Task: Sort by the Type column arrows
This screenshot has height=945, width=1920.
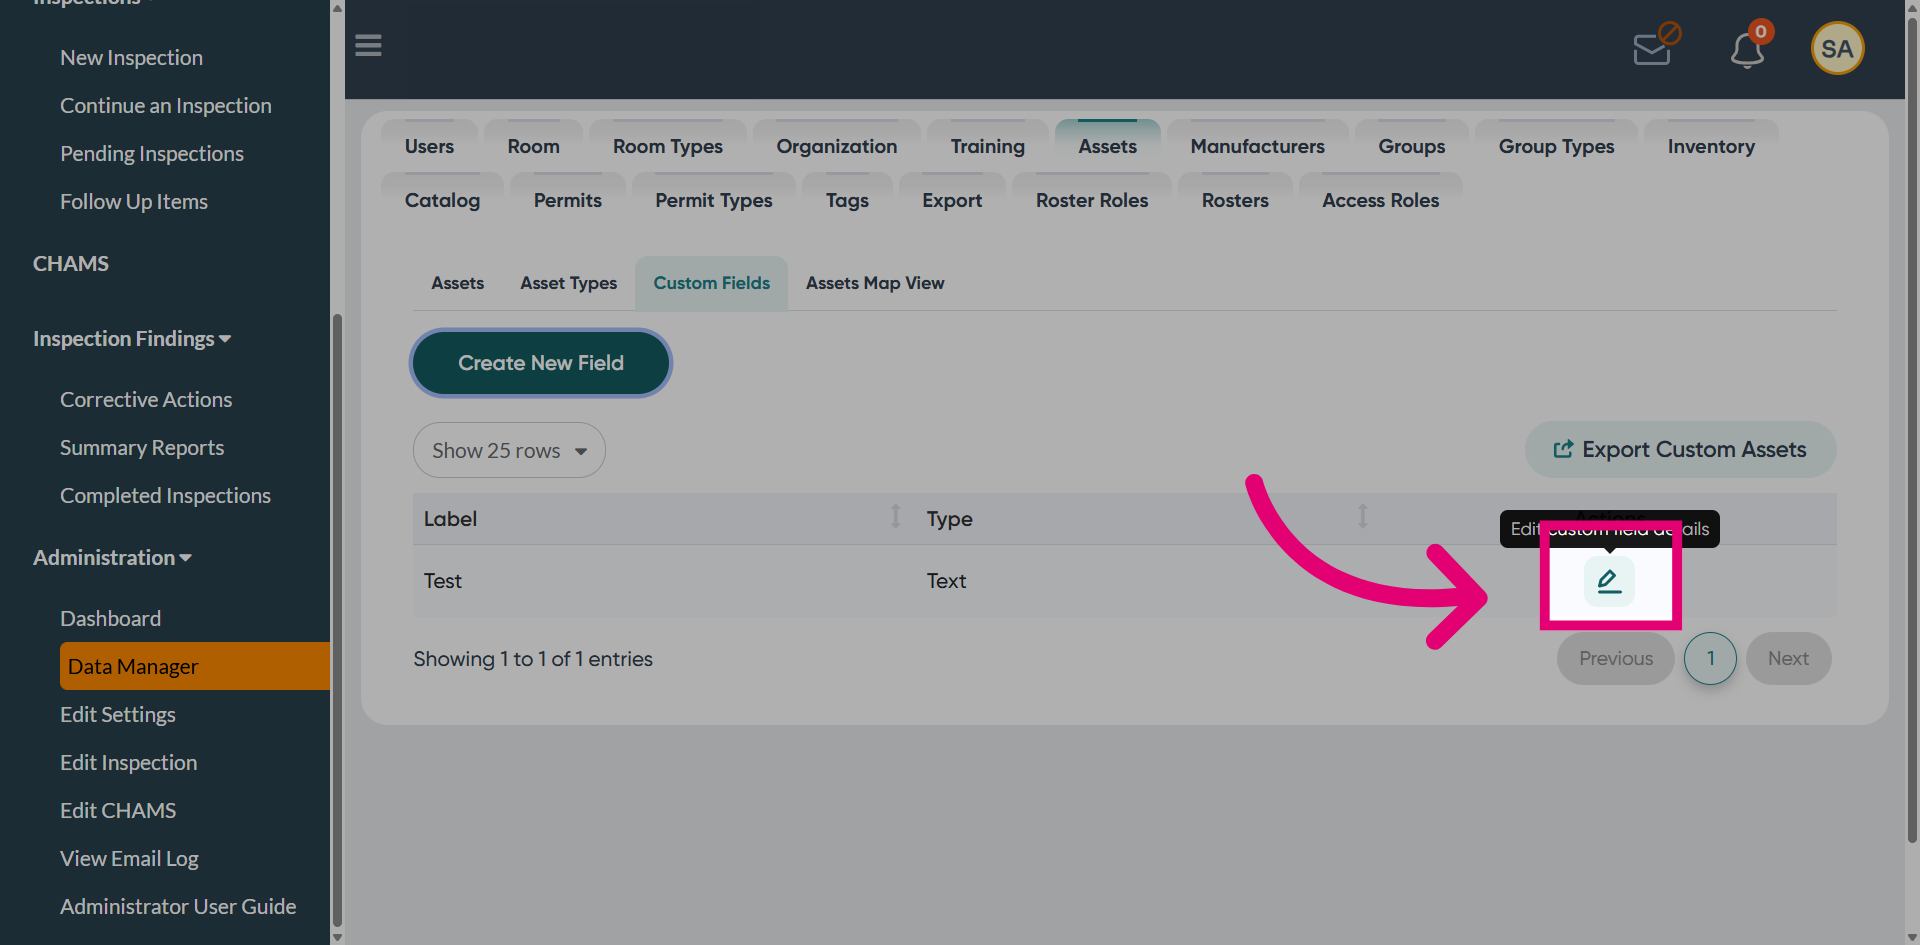Action: [x=1362, y=517]
